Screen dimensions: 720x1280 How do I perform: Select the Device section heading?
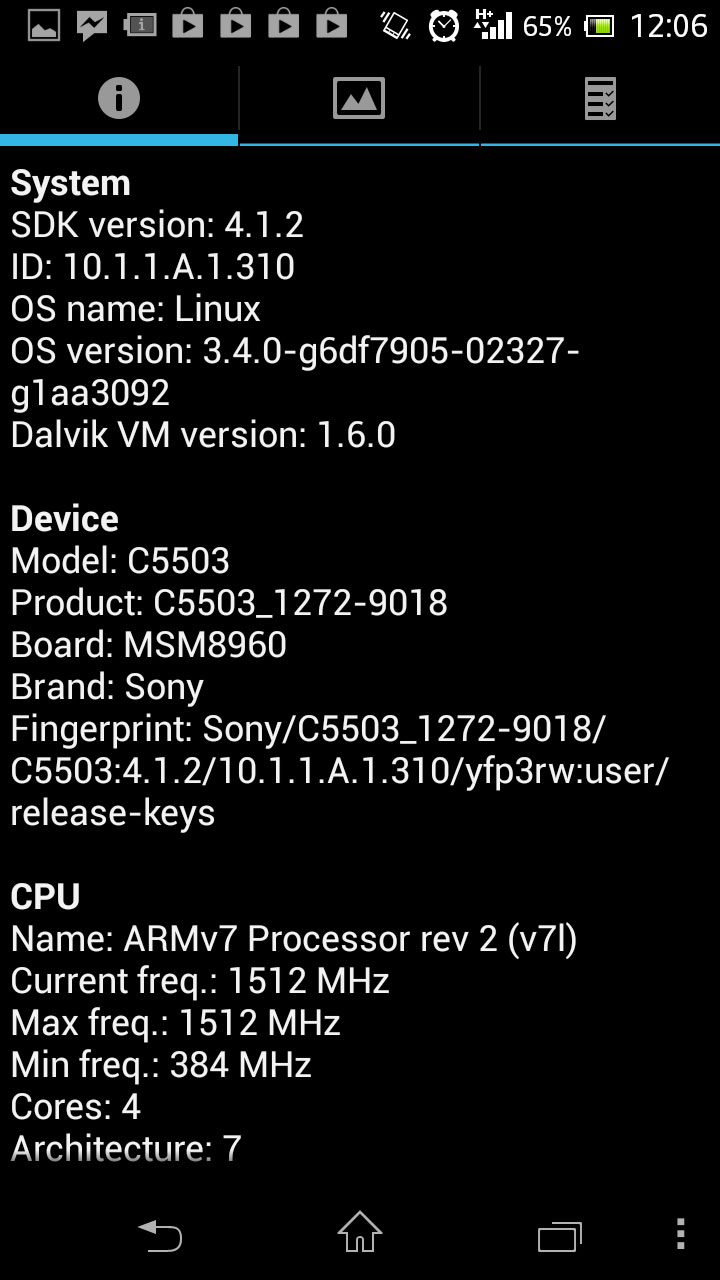click(64, 519)
